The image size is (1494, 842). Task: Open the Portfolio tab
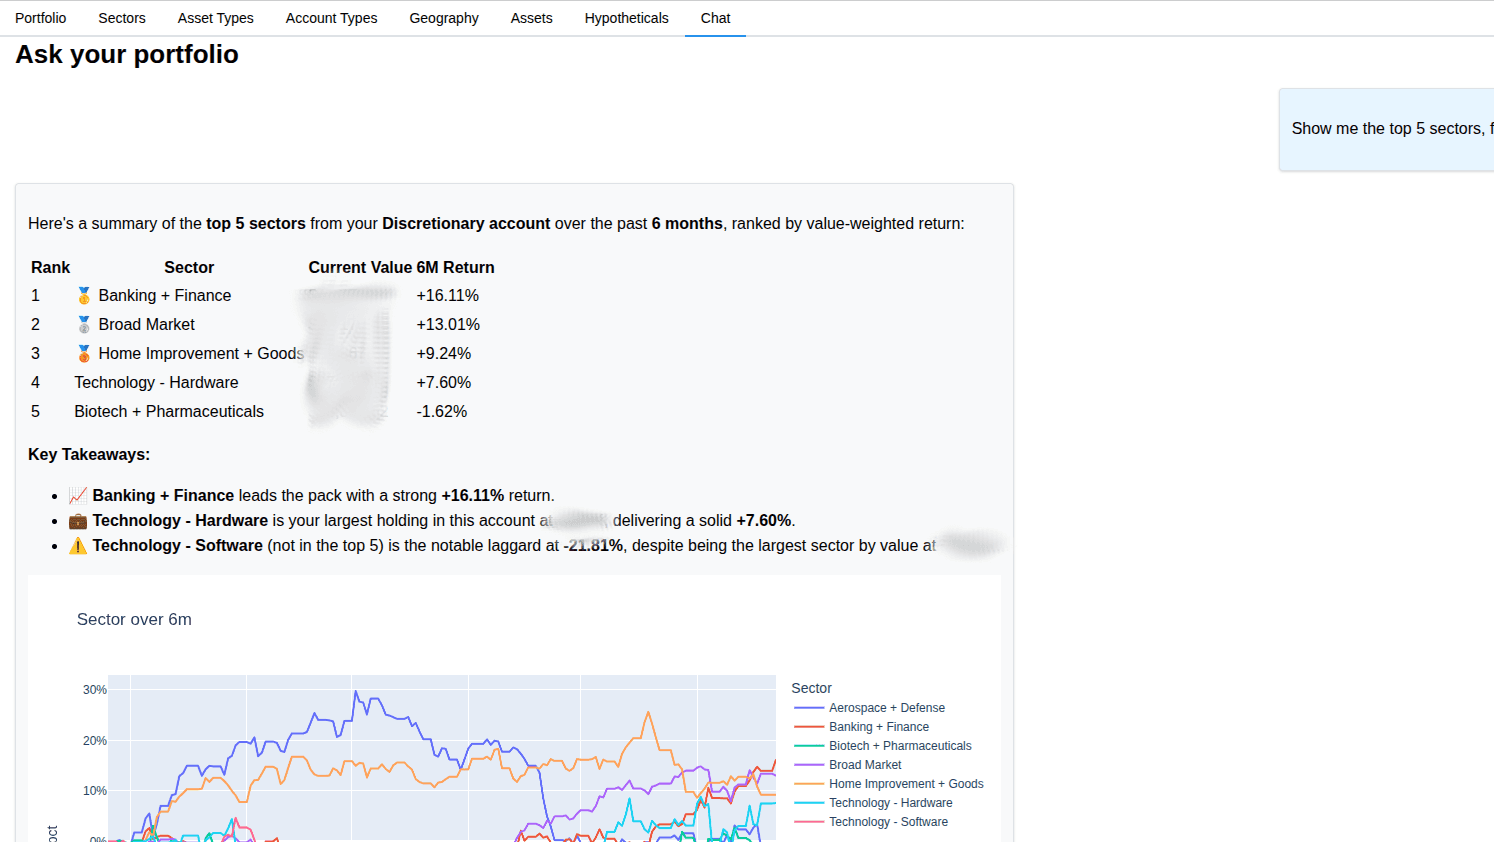click(x=41, y=18)
